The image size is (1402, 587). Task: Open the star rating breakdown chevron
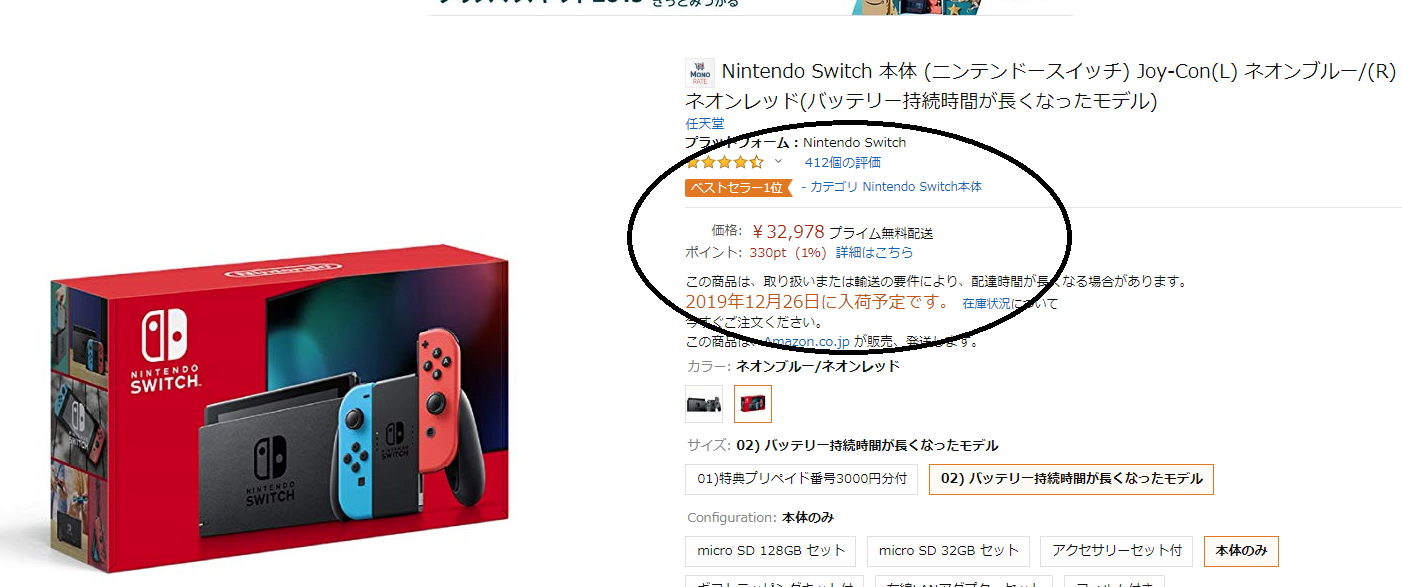point(778,162)
